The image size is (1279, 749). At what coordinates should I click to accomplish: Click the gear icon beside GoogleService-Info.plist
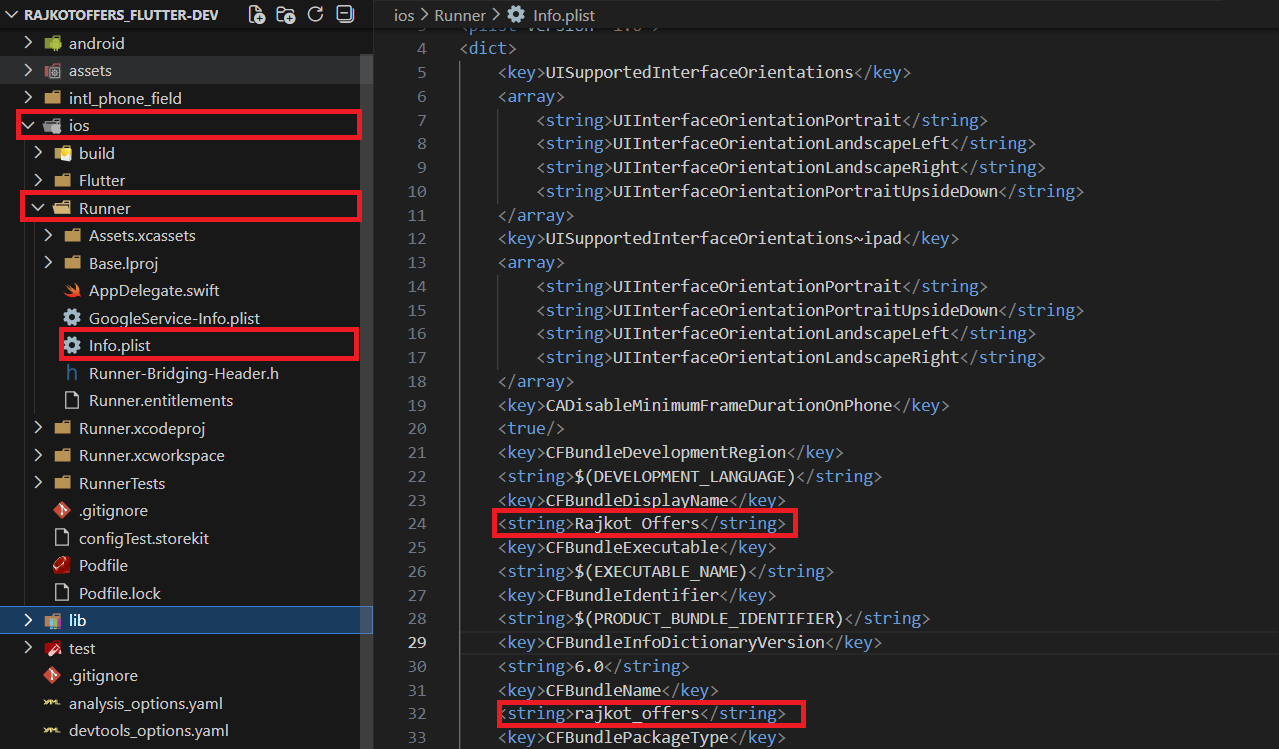[71, 318]
